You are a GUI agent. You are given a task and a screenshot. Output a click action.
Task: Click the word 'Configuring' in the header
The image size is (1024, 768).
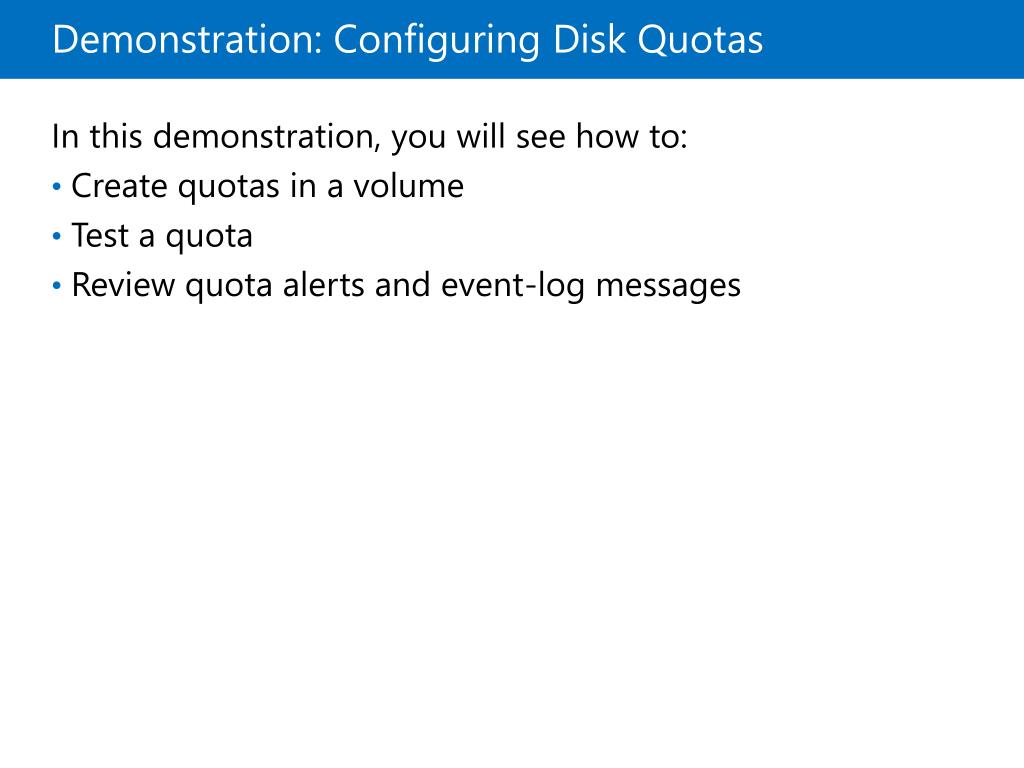point(437,41)
